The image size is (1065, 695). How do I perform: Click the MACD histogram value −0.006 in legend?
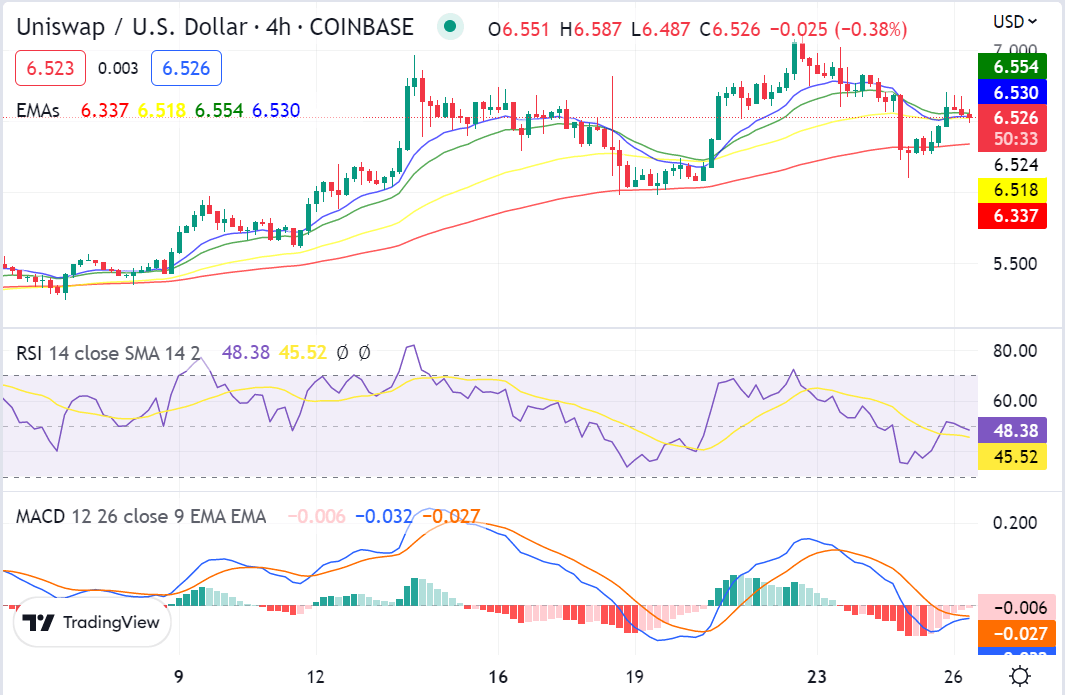pyautogui.click(x=317, y=516)
